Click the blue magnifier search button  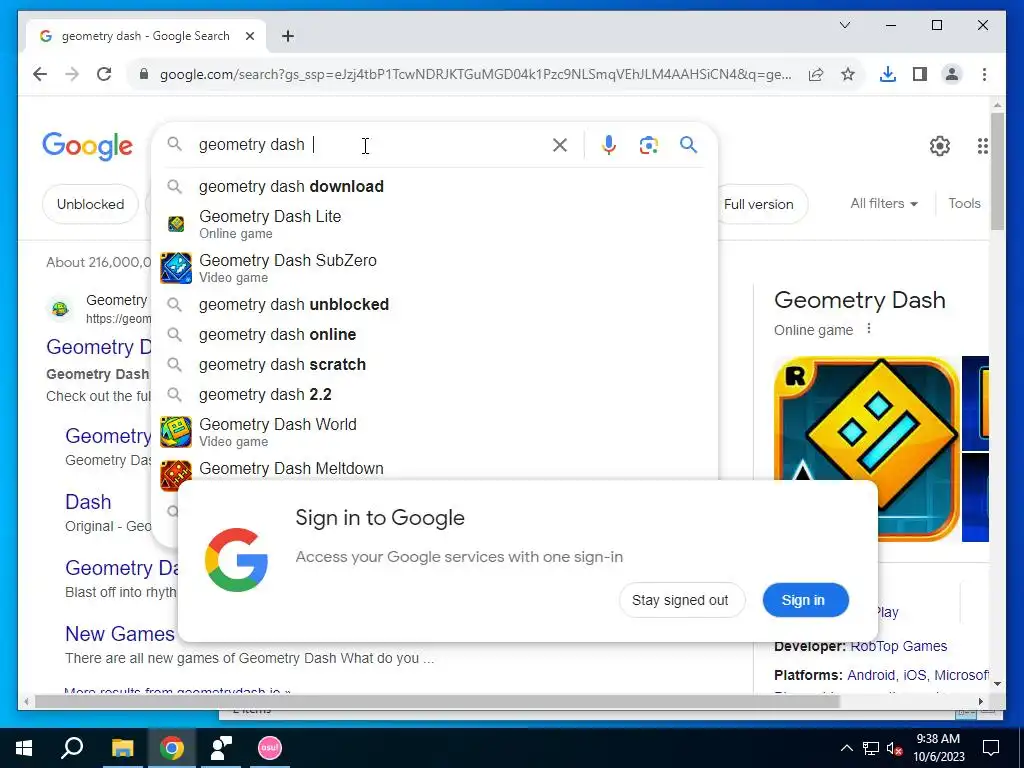pyautogui.click(x=688, y=145)
